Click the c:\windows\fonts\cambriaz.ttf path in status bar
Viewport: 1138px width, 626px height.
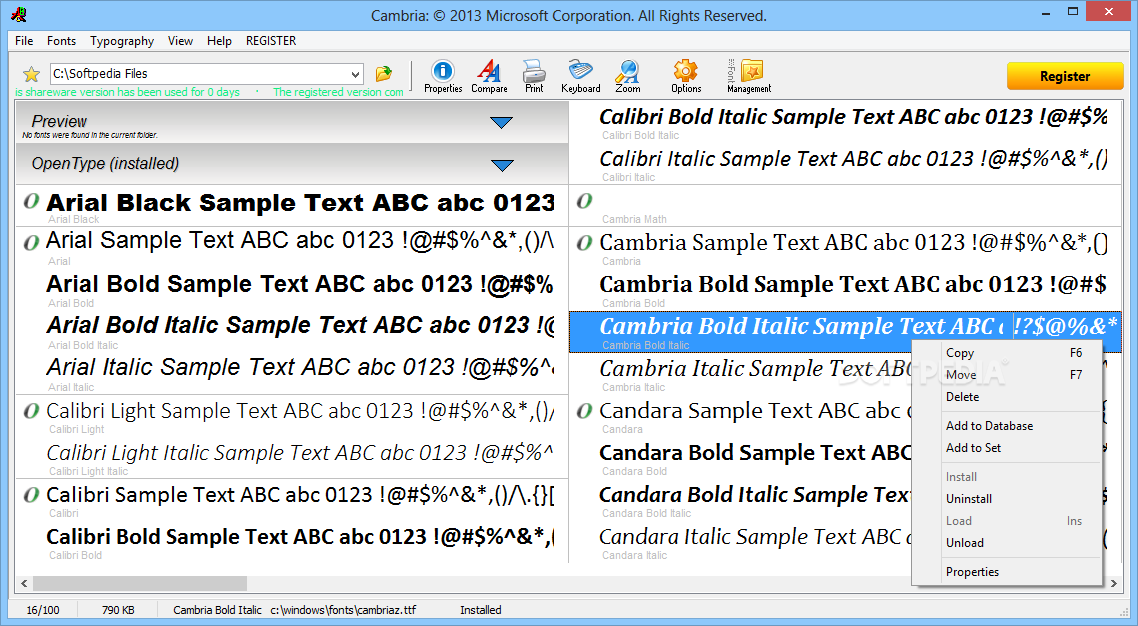pyautogui.click(x=343, y=610)
